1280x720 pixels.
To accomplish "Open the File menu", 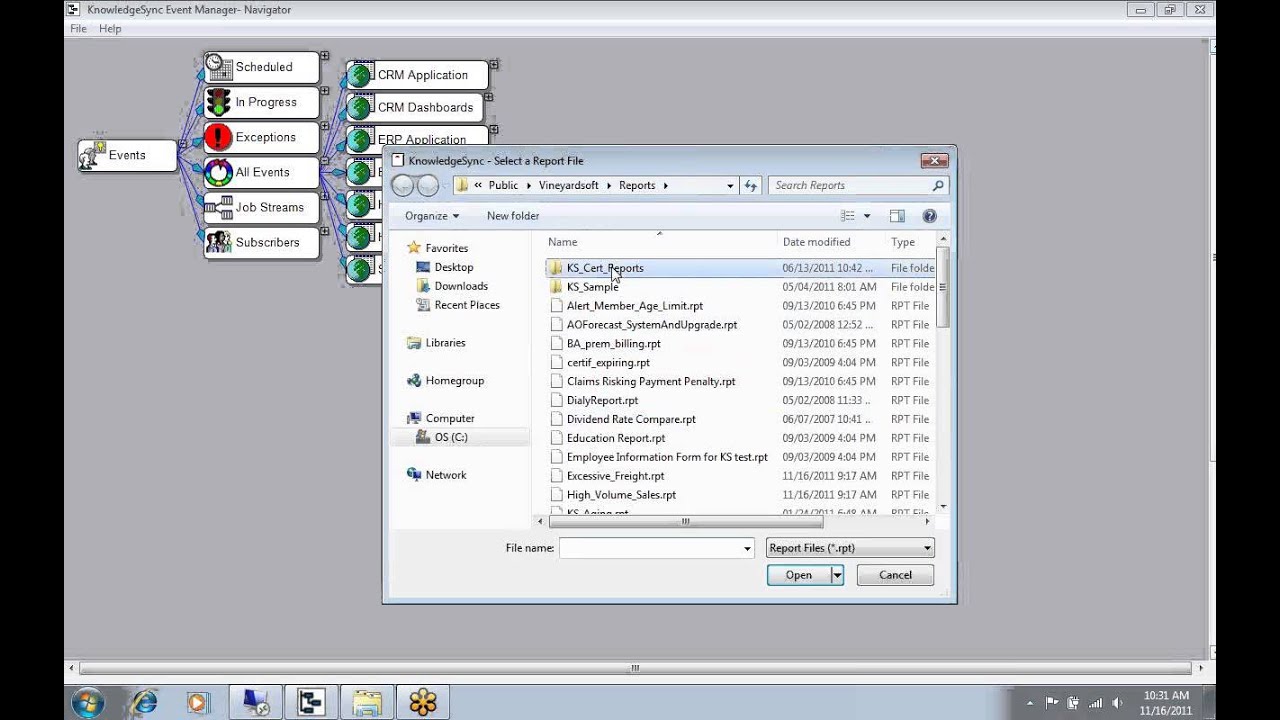I will click(x=78, y=29).
